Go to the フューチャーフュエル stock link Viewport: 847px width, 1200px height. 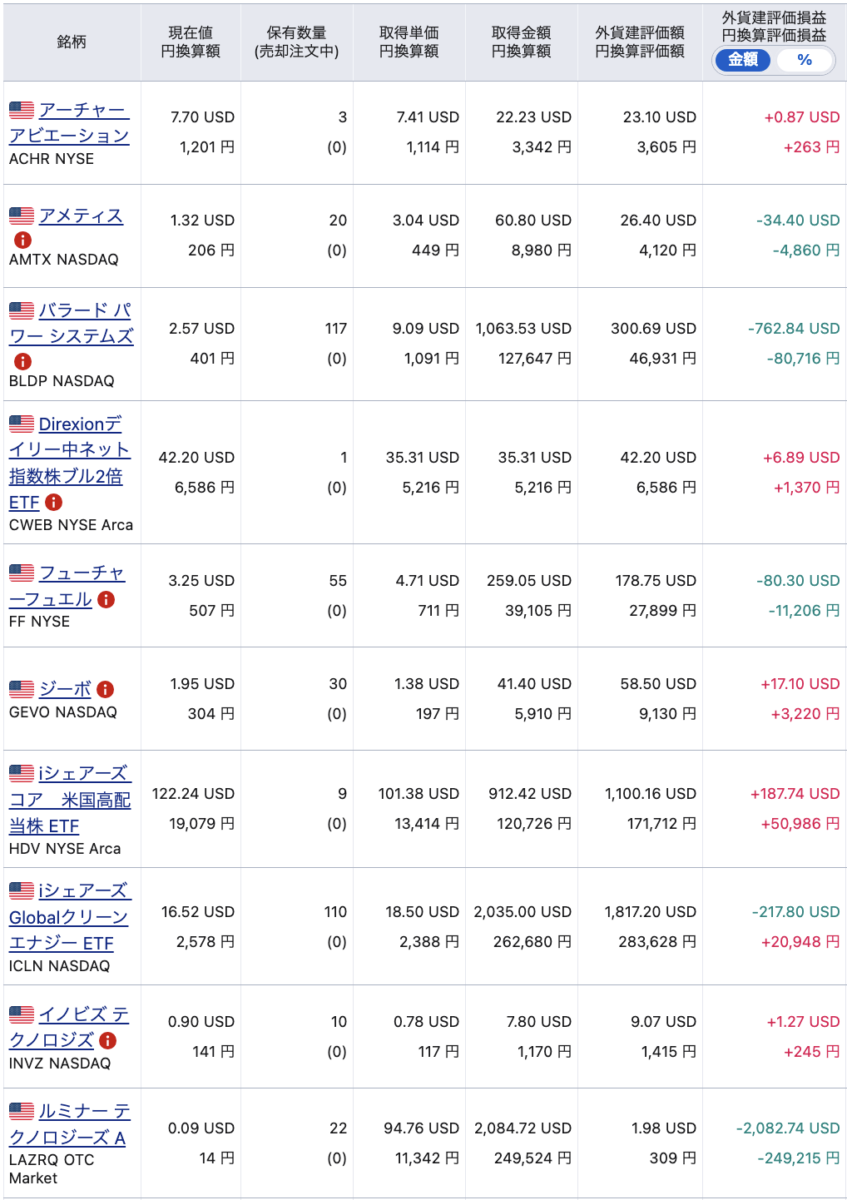point(80,586)
